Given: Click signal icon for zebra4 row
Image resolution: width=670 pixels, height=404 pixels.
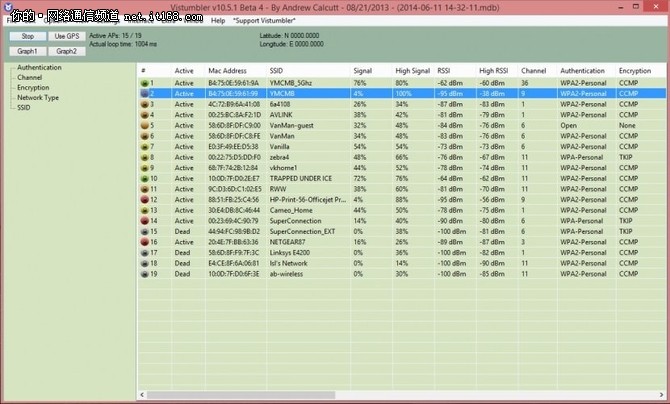Looking at the screenshot, I should [144, 157].
